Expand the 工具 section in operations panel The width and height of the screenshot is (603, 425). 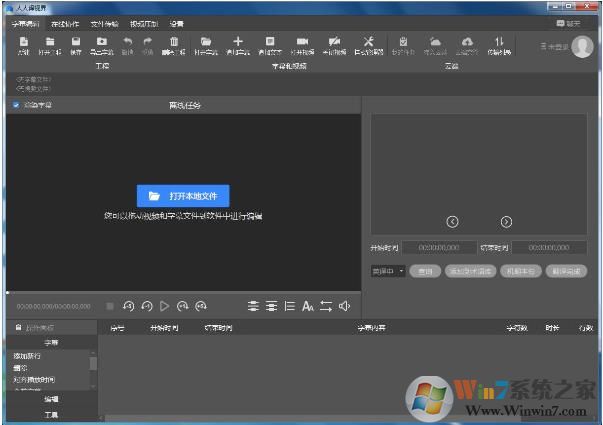51,413
